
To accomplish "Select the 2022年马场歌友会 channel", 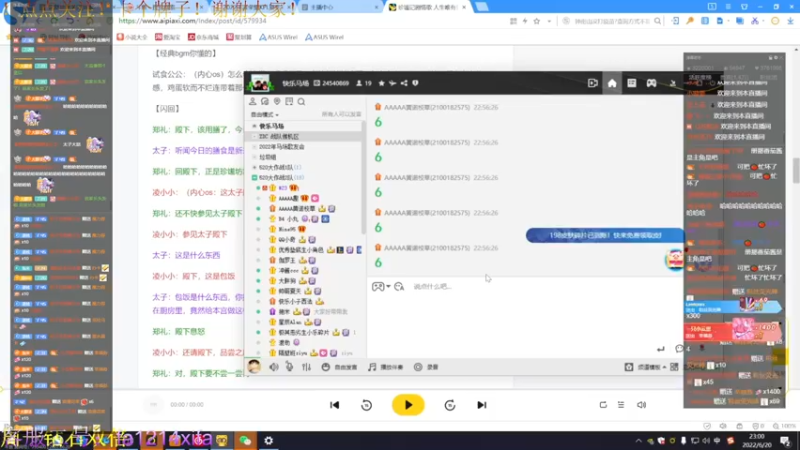I will tap(282, 146).
